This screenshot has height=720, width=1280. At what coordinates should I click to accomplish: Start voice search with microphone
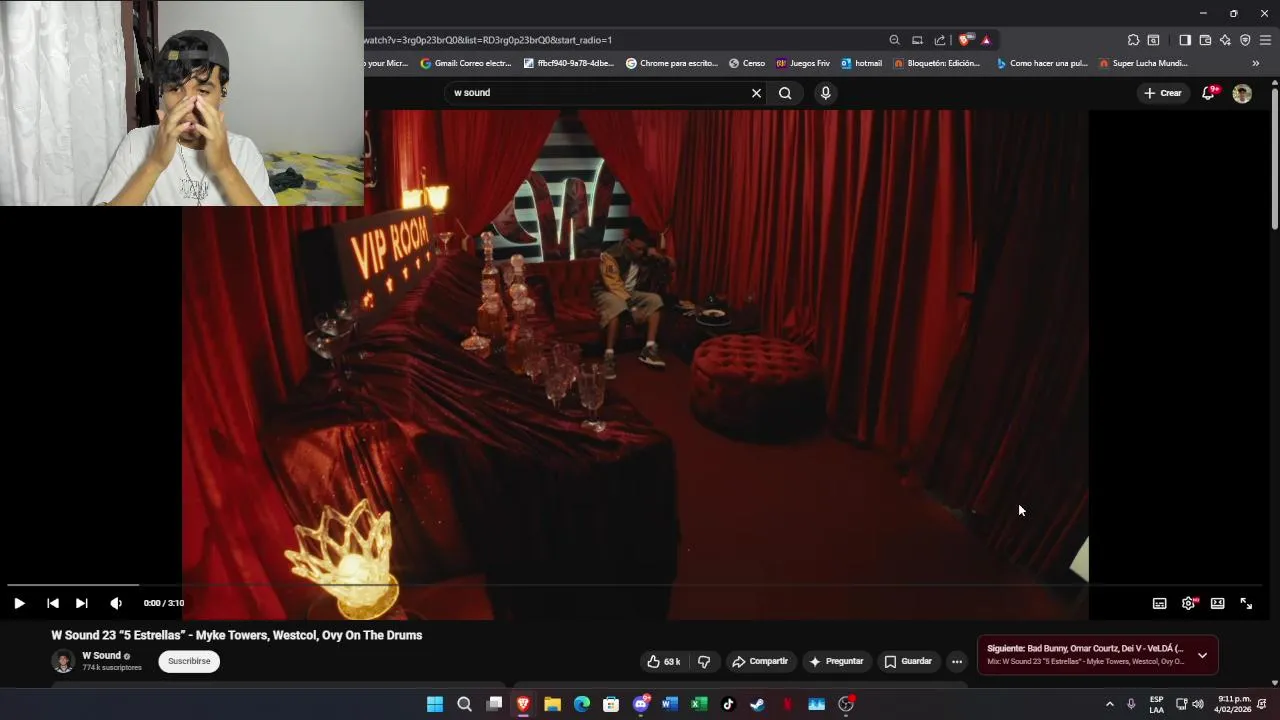coord(825,93)
